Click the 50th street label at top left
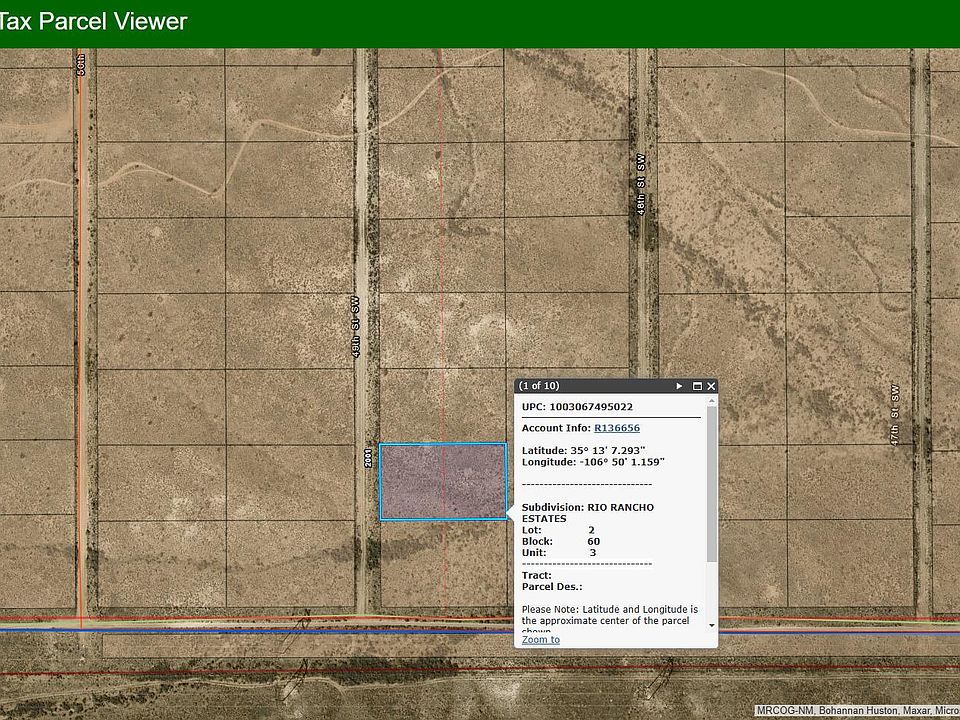Image resolution: width=960 pixels, height=720 pixels. [82, 64]
